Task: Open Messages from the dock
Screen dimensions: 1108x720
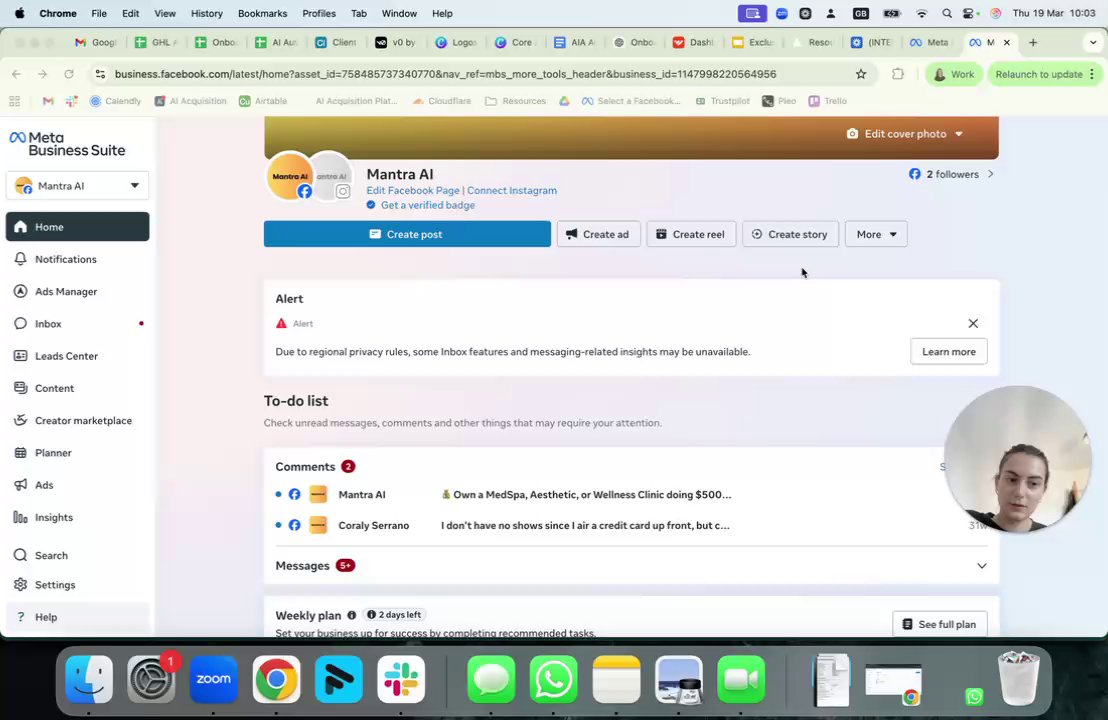Action: tap(492, 679)
